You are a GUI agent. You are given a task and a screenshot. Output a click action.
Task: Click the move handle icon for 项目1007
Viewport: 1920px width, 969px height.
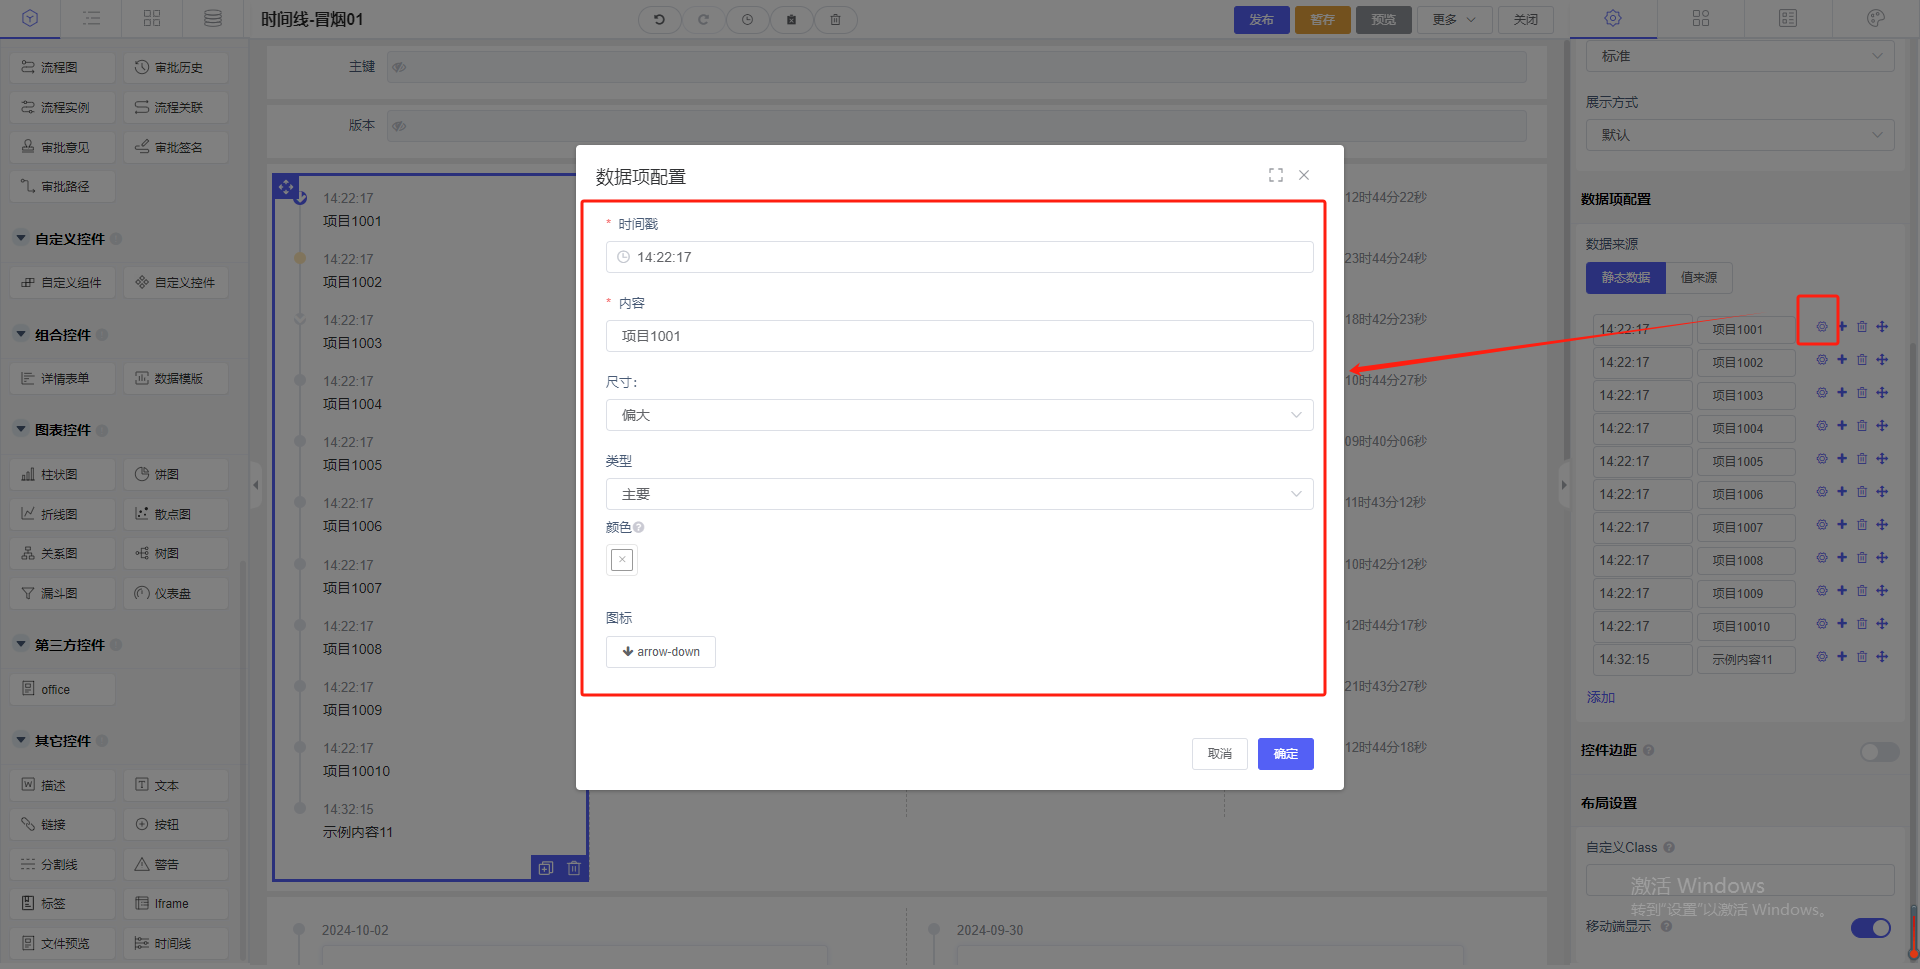pyautogui.click(x=1881, y=525)
